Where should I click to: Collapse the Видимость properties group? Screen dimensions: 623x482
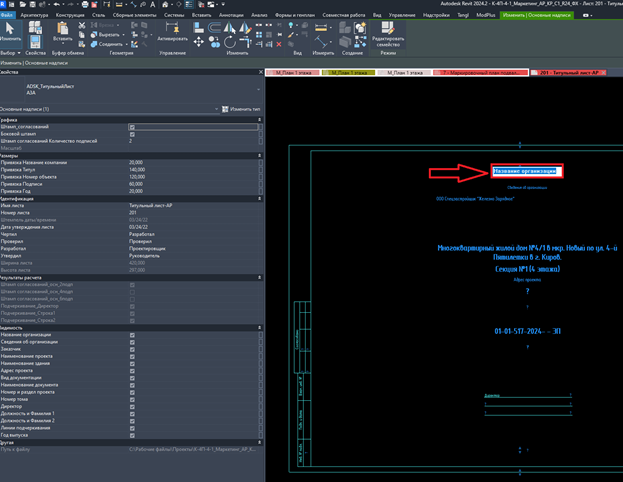259,328
